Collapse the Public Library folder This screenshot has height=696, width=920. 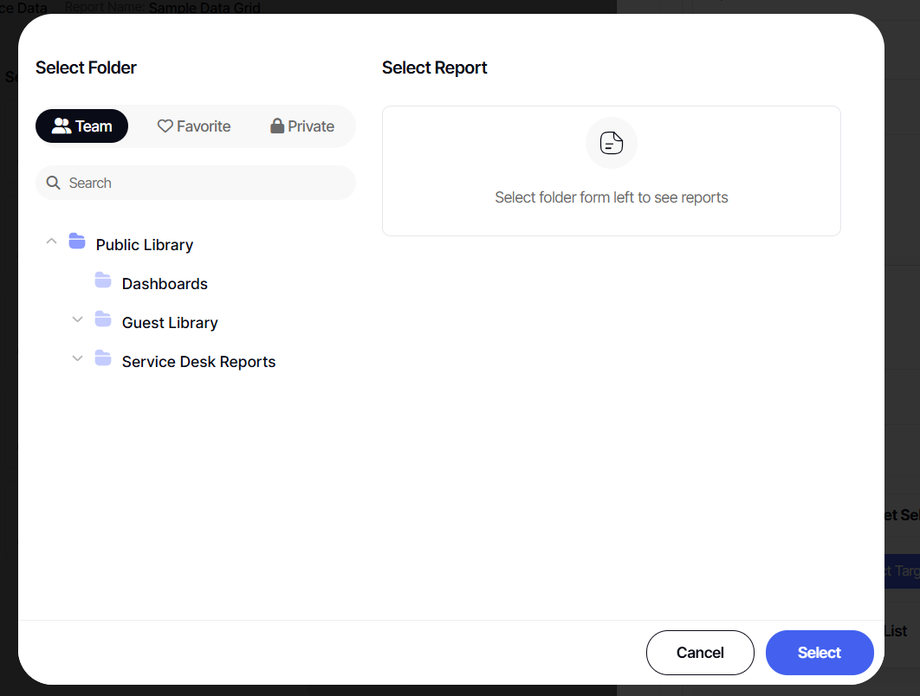(x=51, y=241)
